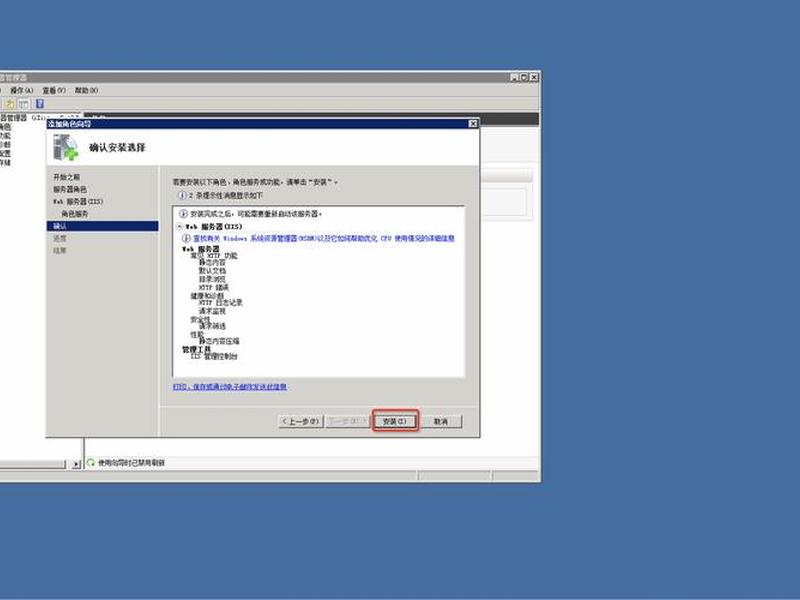Maximize the Server Manager window

pyautogui.click(x=523, y=77)
